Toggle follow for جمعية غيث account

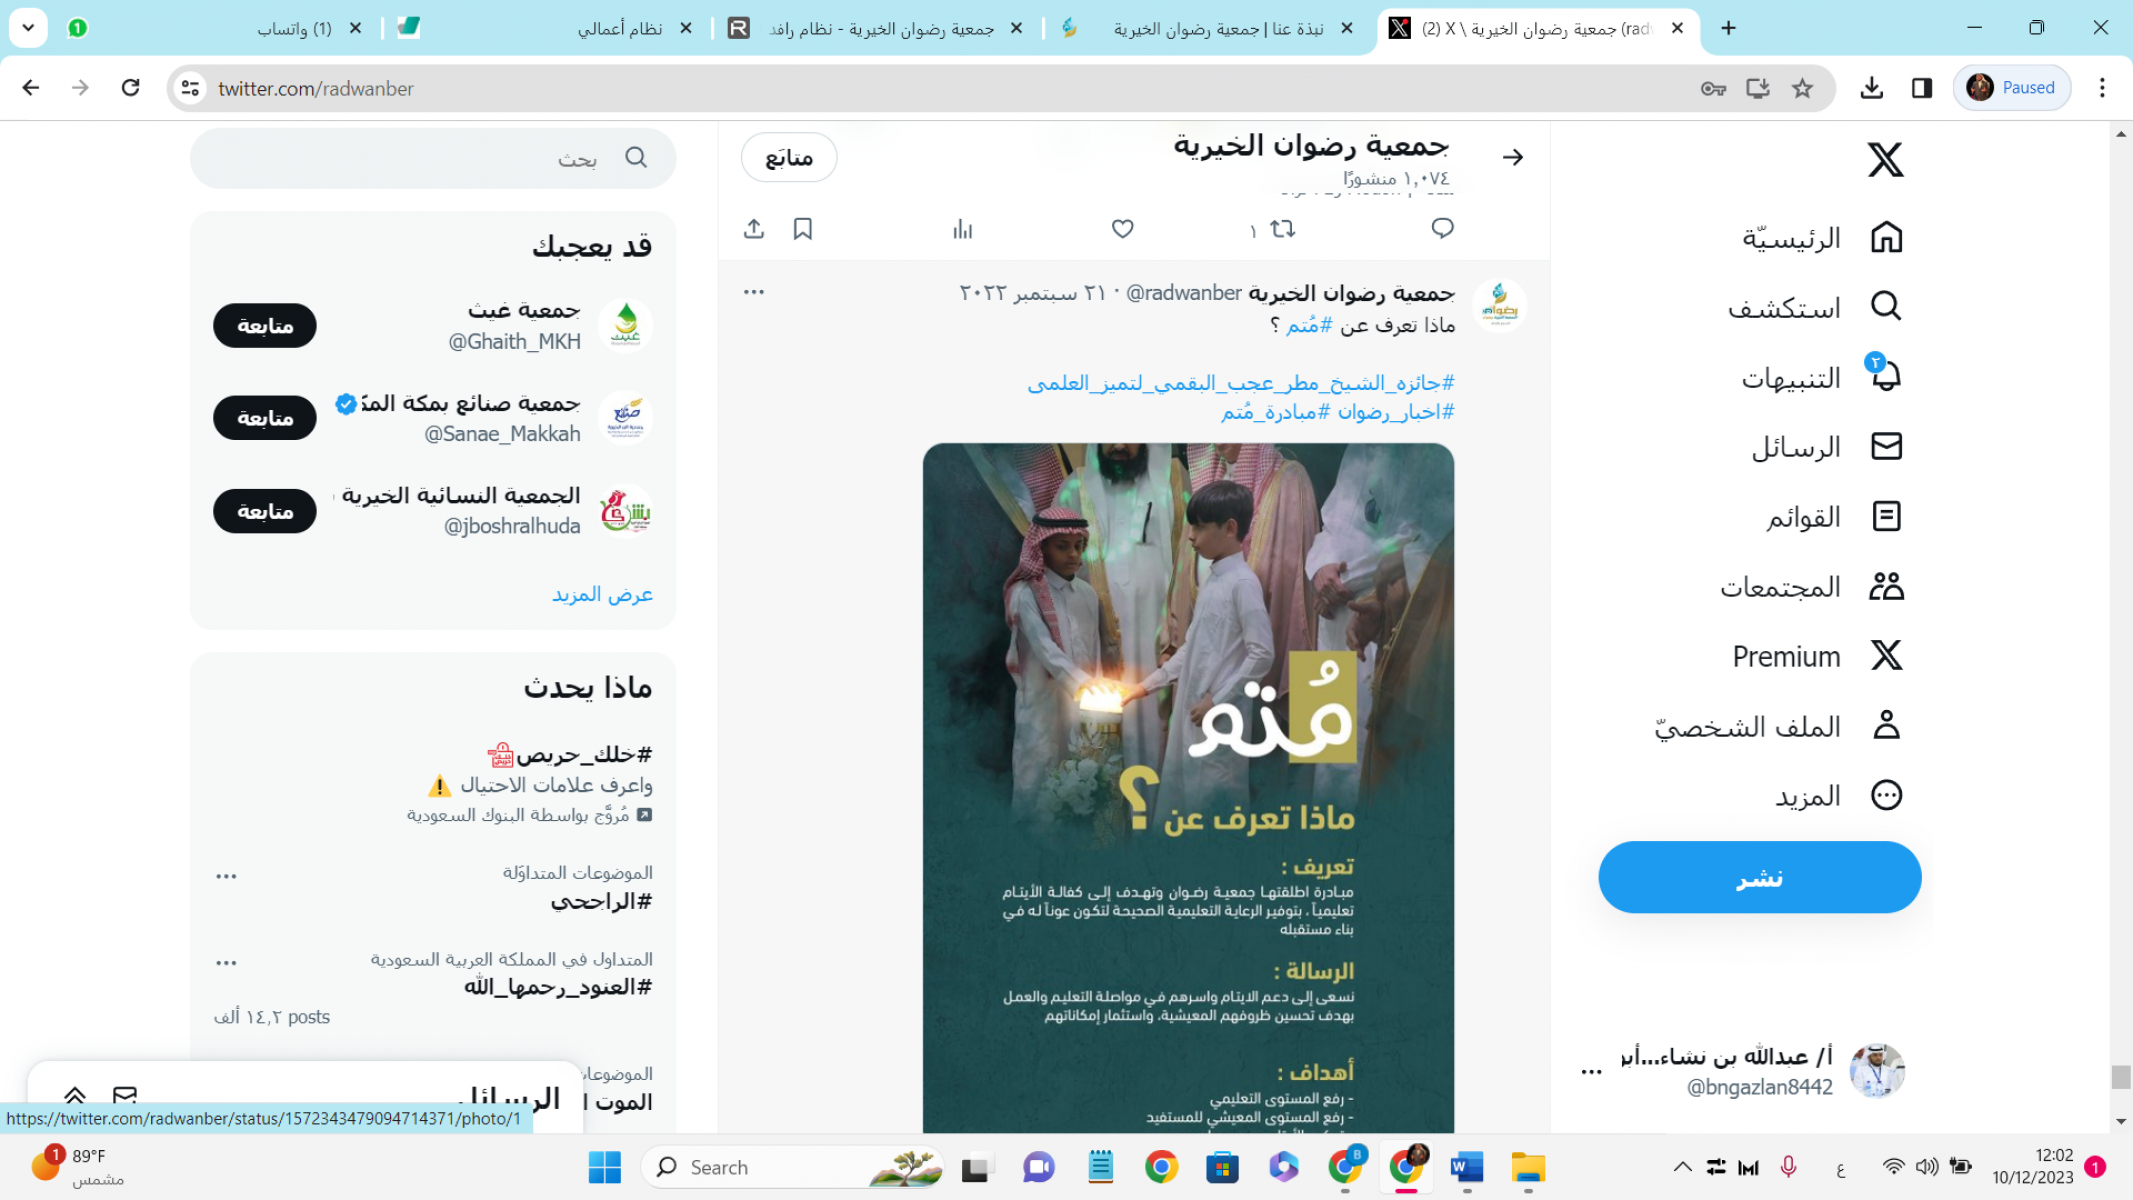pos(265,326)
